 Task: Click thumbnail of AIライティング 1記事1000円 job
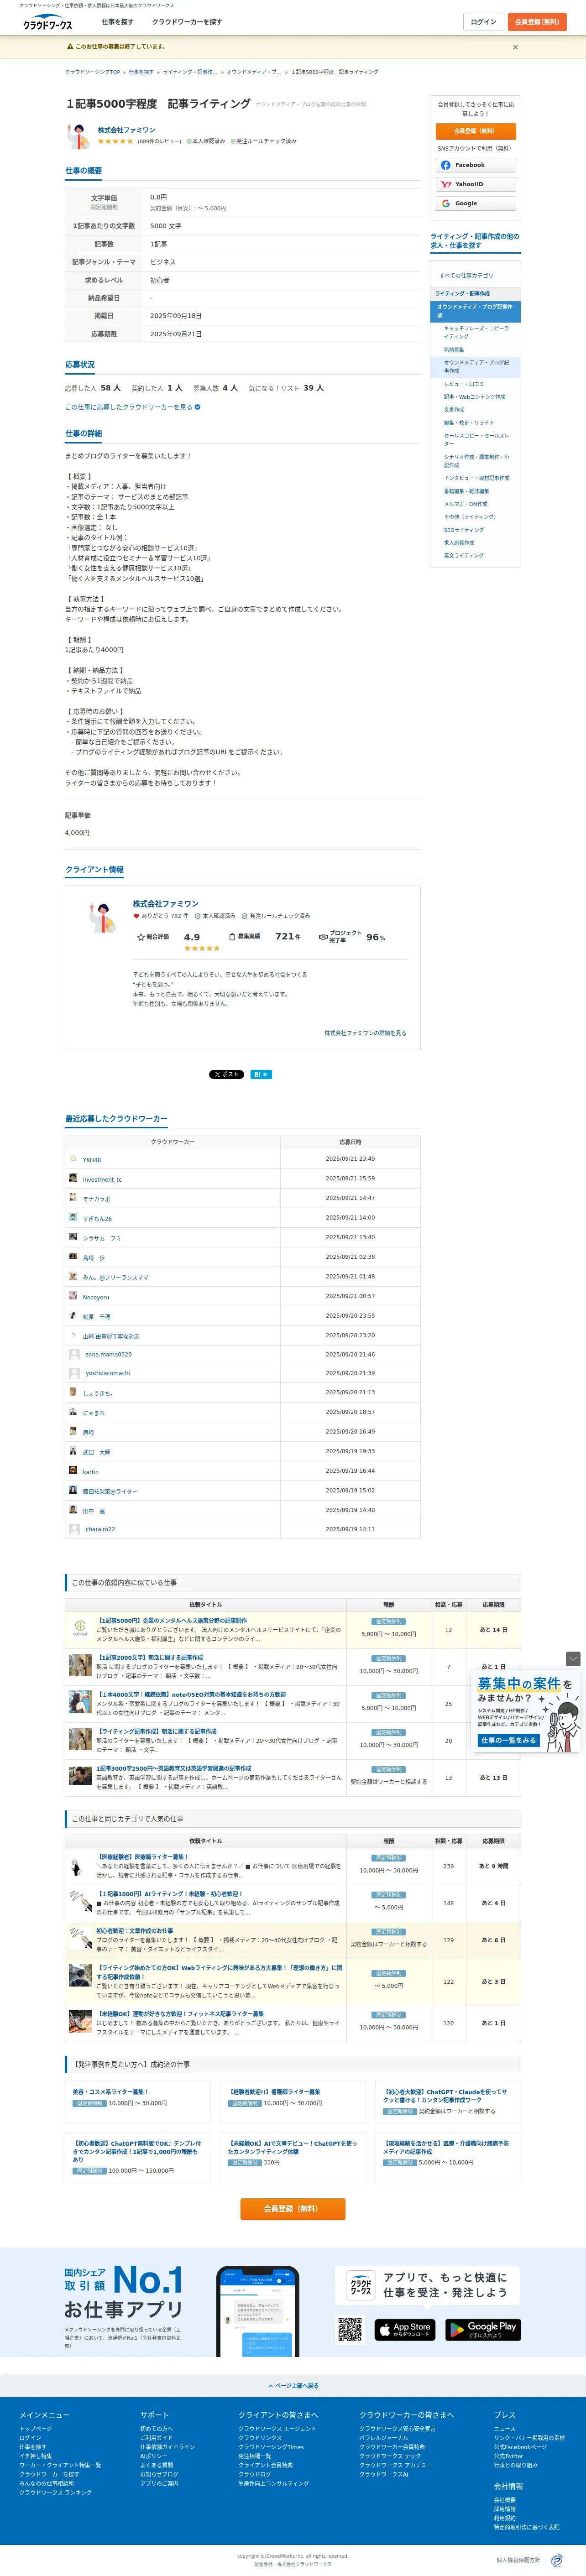pyautogui.click(x=80, y=1901)
